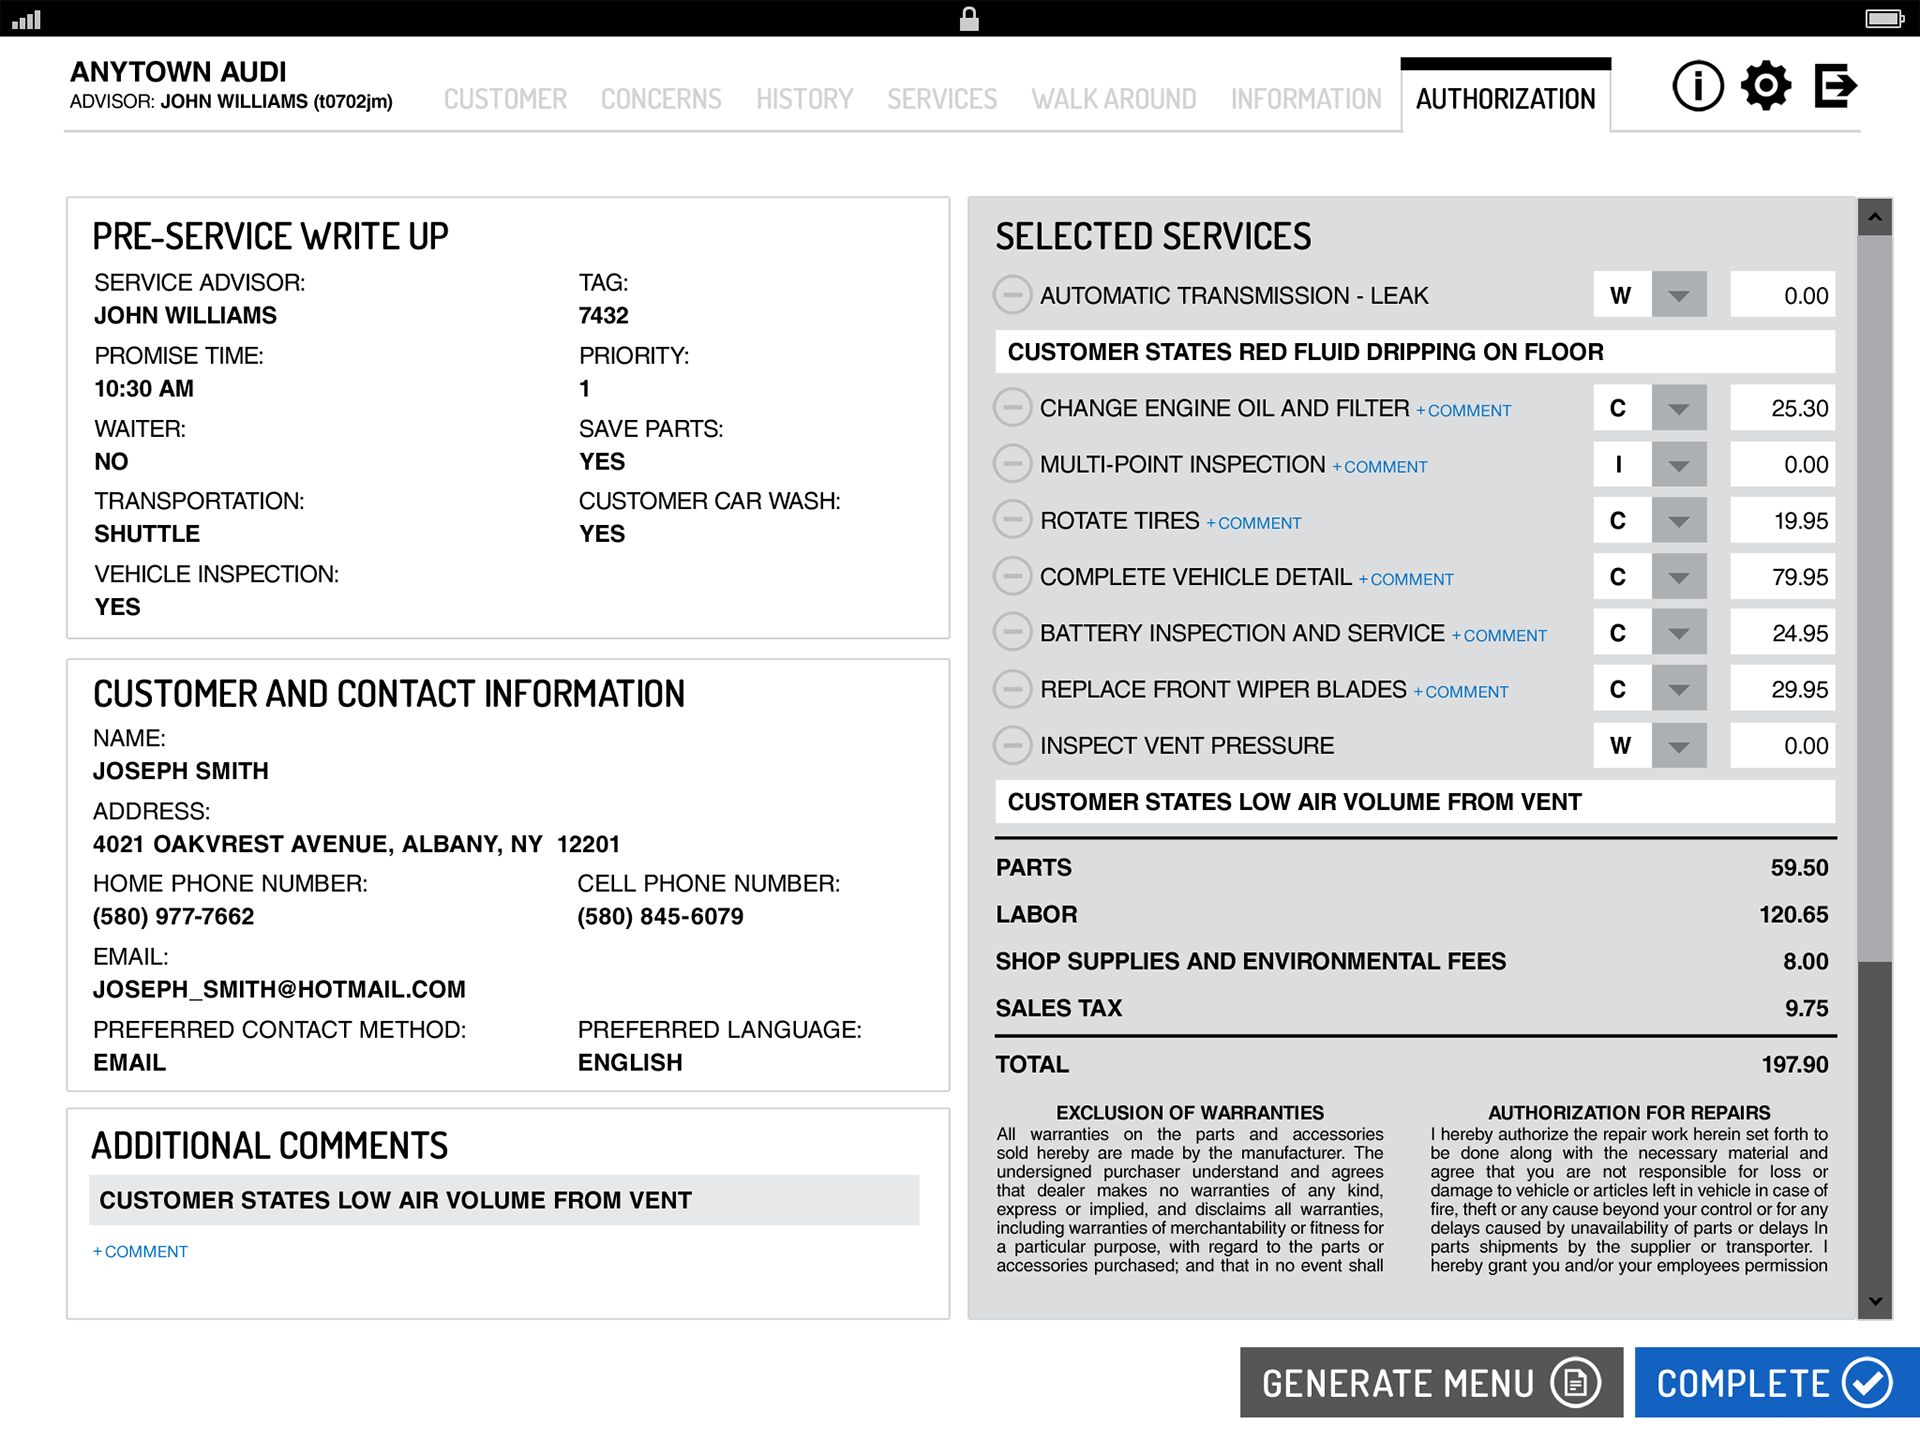This screenshot has width=1920, height=1440.
Task: Click the Selected Services scrollbar thumb
Action: coord(1874,598)
